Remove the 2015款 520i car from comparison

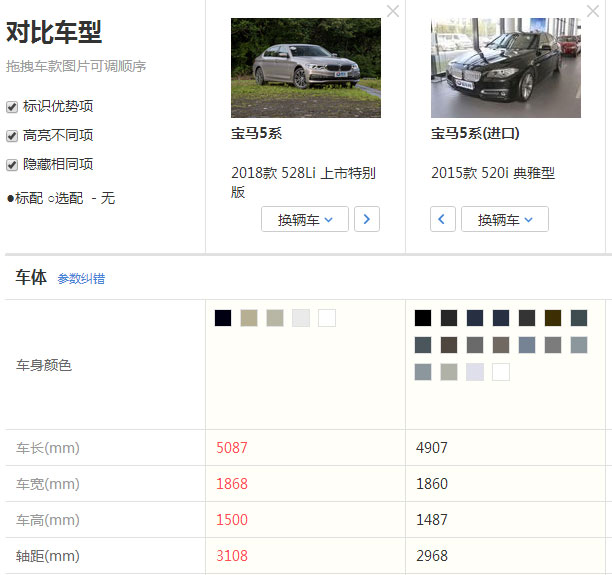click(592, 11)
